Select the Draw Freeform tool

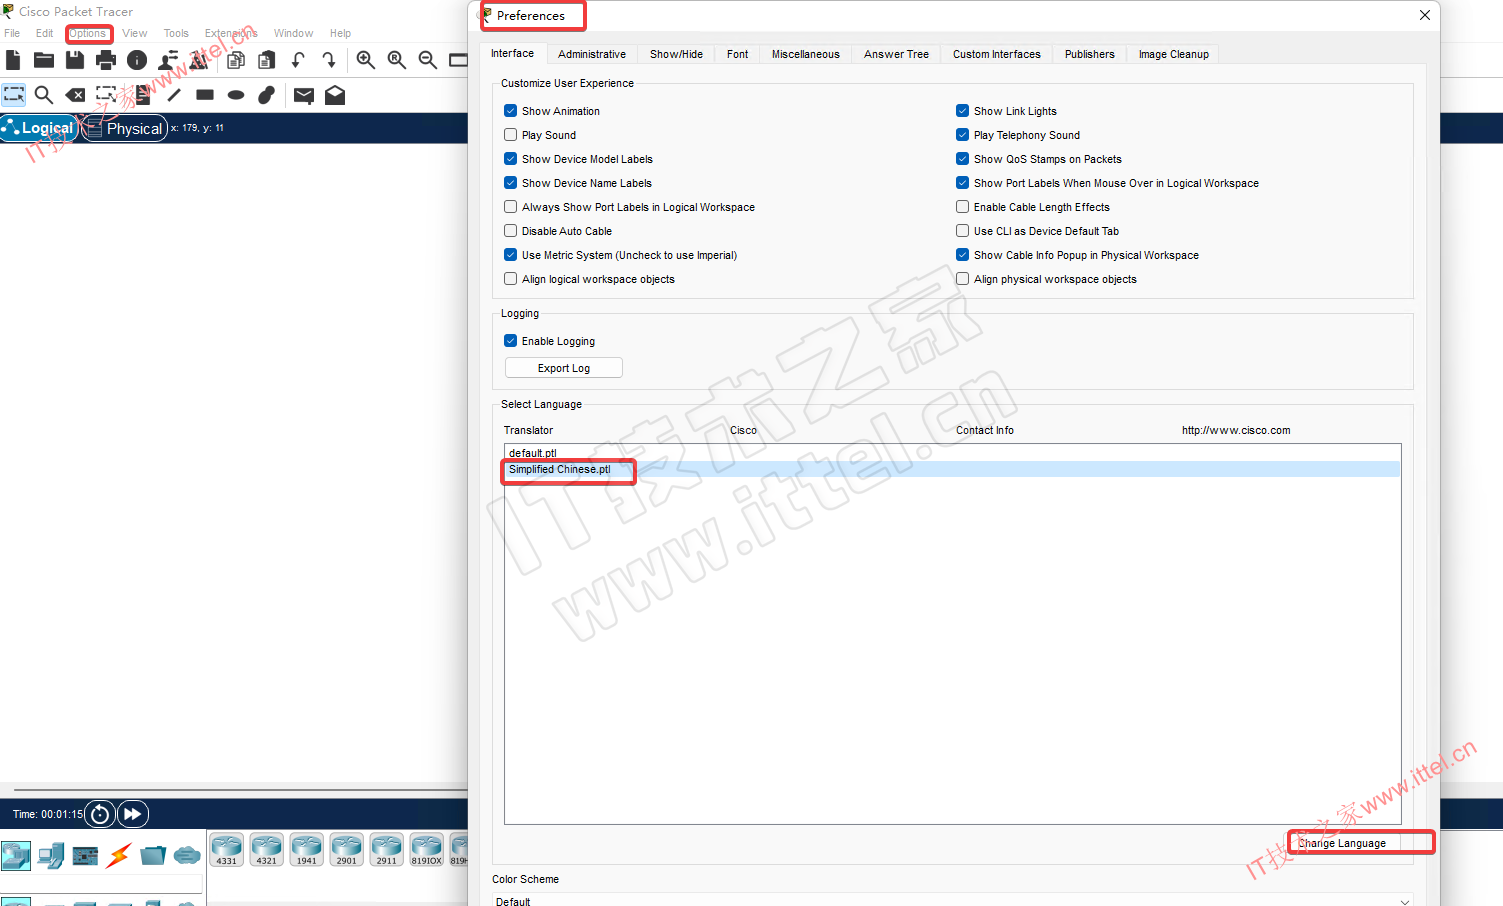point(267,95)
